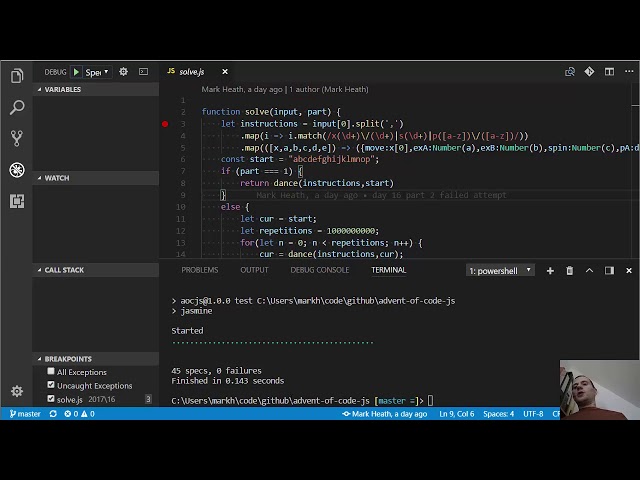The height and width of the screenshot is (480, 640).
Task: Collapse the CALL STACK section
Action: point(96,270)
